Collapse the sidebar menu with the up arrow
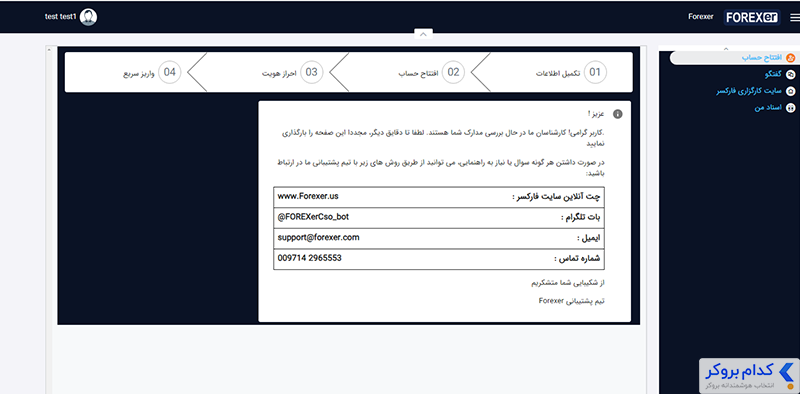Screen dimensions: 800x394 [726, 48]
